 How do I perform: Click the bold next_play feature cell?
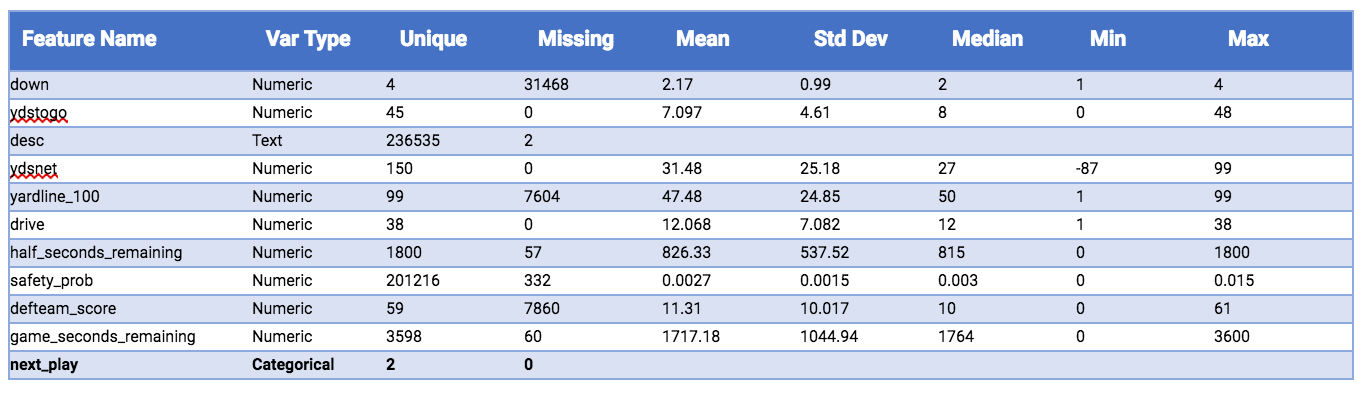point(44,365)
